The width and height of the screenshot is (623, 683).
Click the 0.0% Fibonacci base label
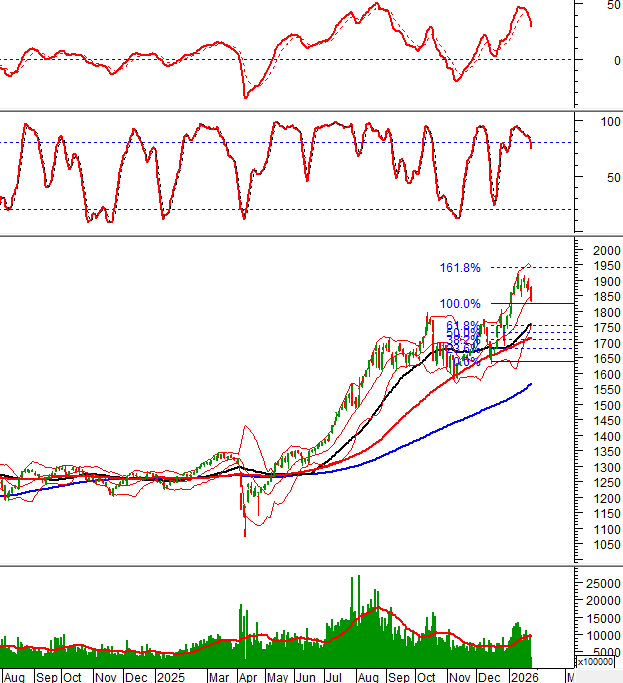click(x=463, y=361)
